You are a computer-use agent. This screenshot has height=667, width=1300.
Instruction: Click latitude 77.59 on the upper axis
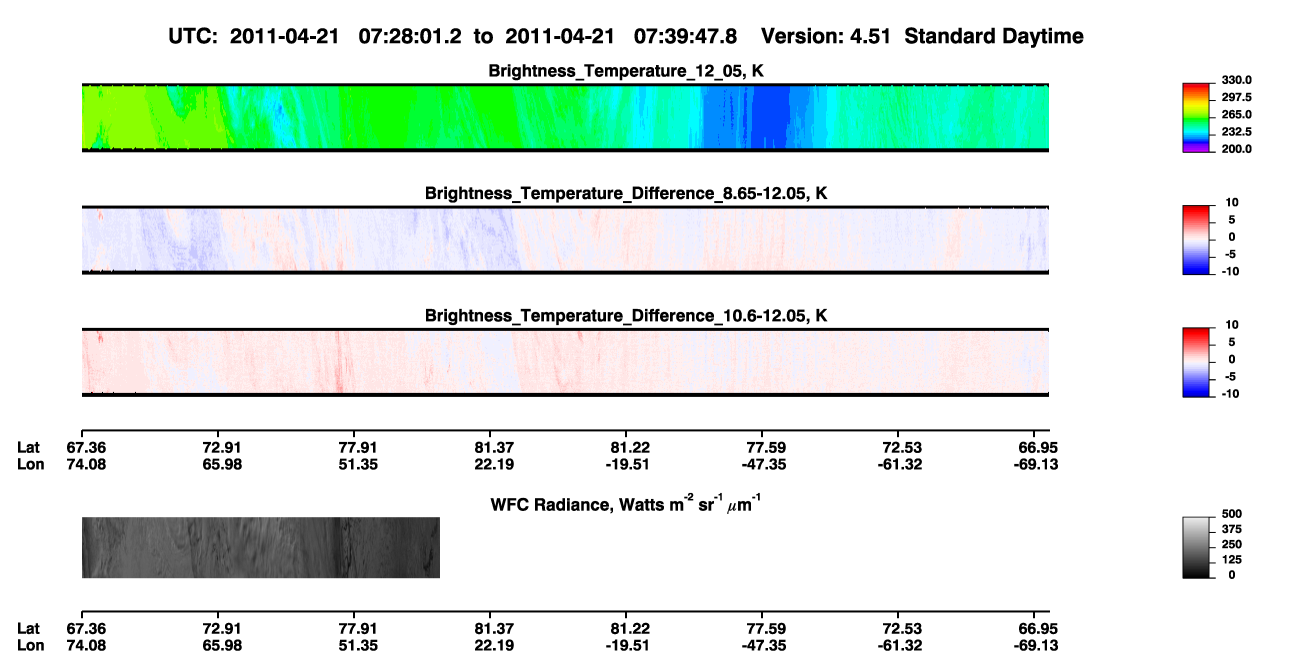pos(766,447)
